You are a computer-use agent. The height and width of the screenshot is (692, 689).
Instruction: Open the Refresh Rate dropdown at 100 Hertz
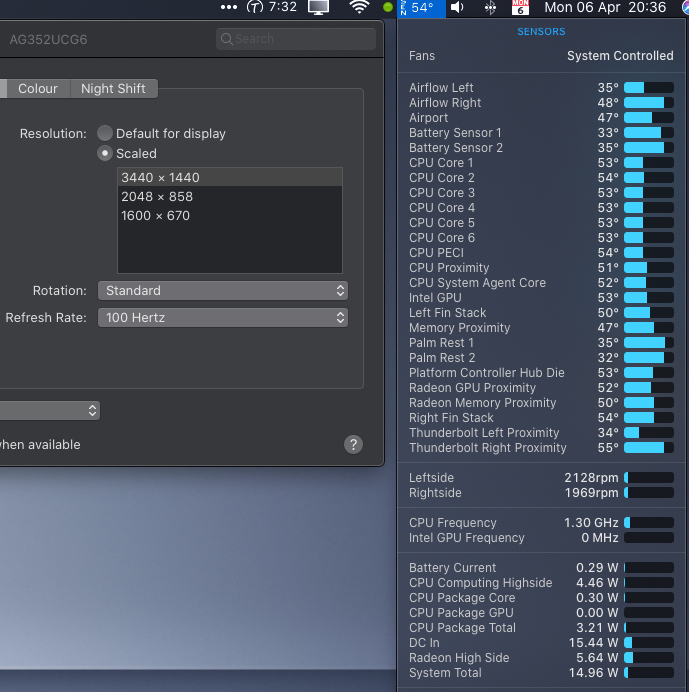223,317
